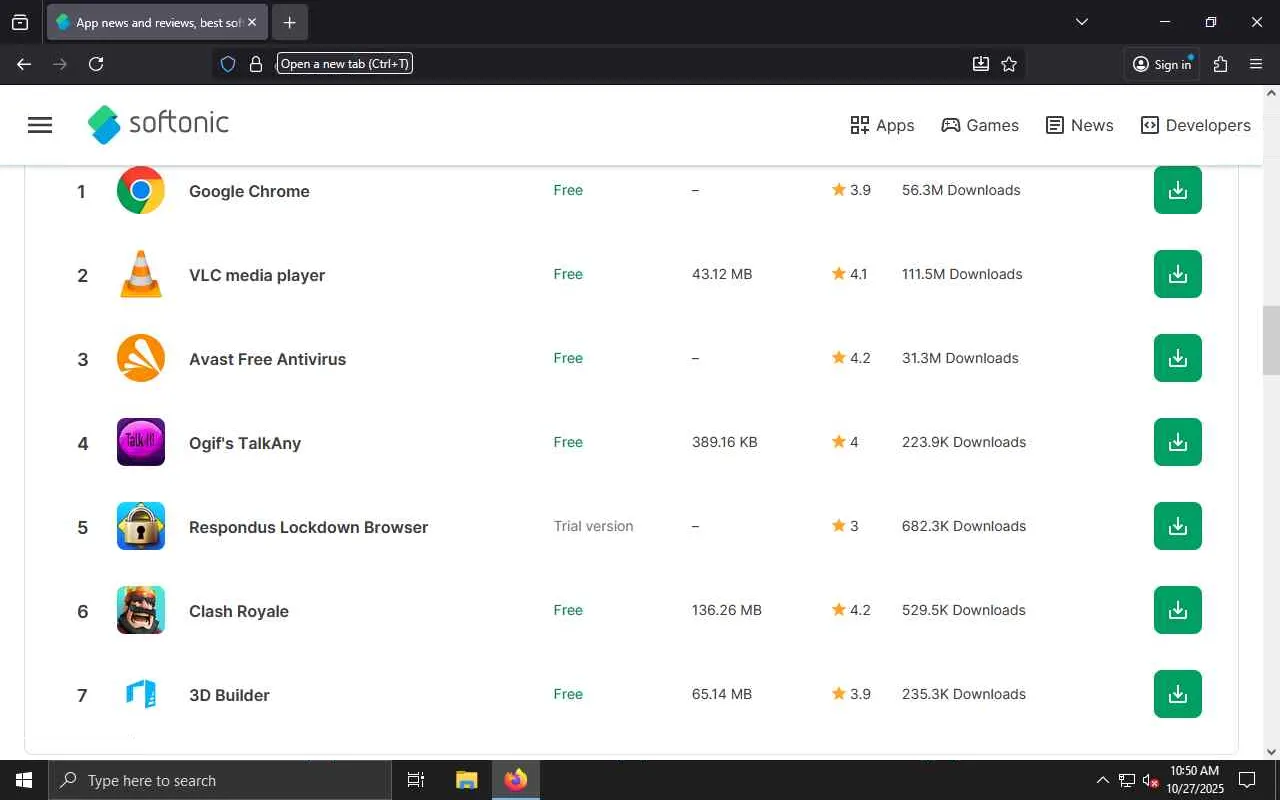Show site tracking protection shield info
This screenshot has height=800, width=1280.
[228, 64]
